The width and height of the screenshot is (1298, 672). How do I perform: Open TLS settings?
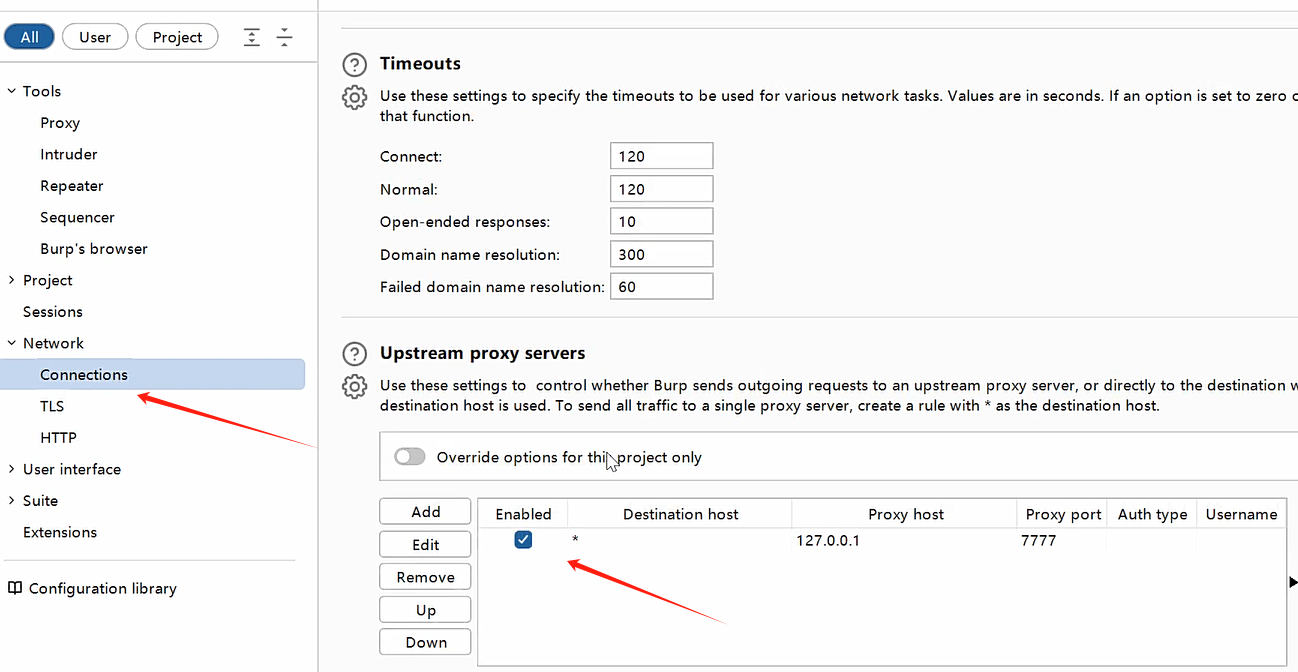(x=52, y=406)
